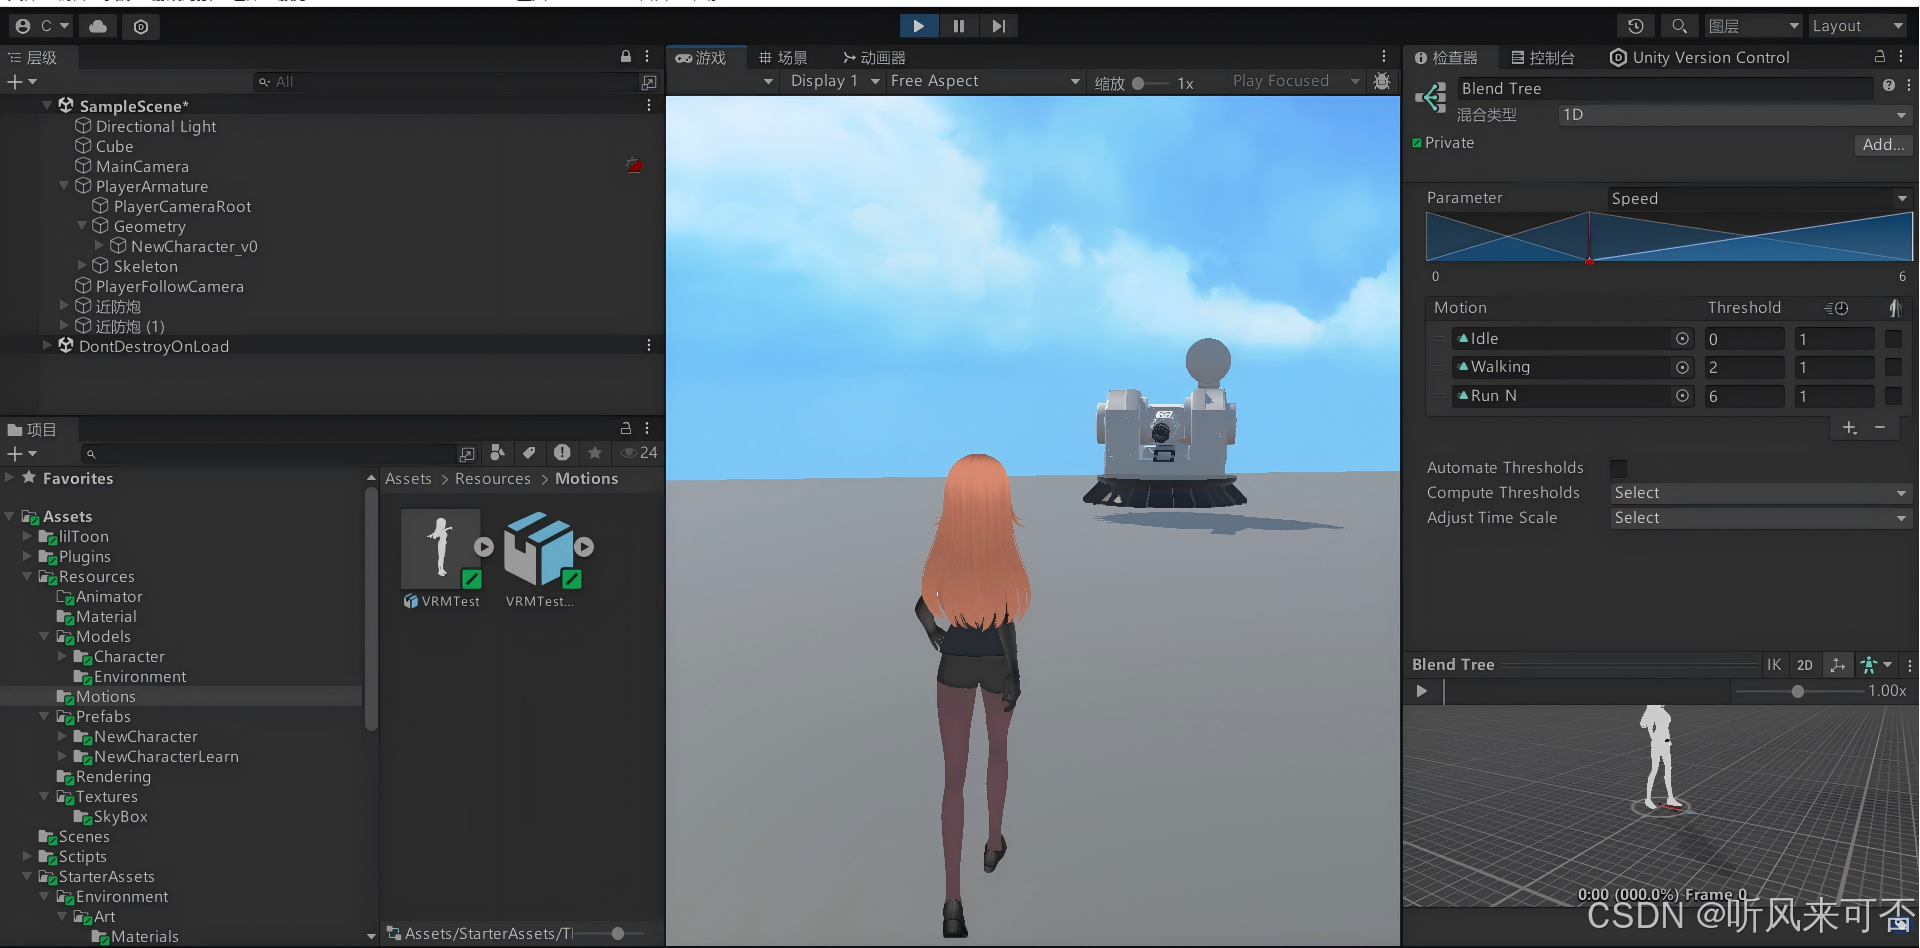Pause the game with the pause icon
This screenshot has width=1920, height=948.
pyautogui.click(x=958, y=26)
